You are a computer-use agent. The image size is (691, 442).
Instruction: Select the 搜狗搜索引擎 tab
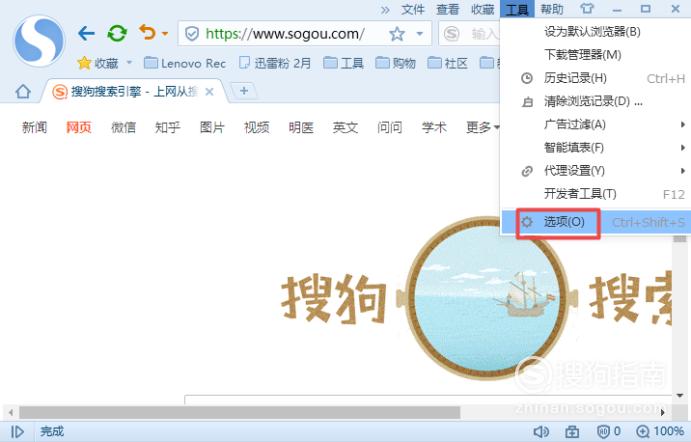coord(132,92)
